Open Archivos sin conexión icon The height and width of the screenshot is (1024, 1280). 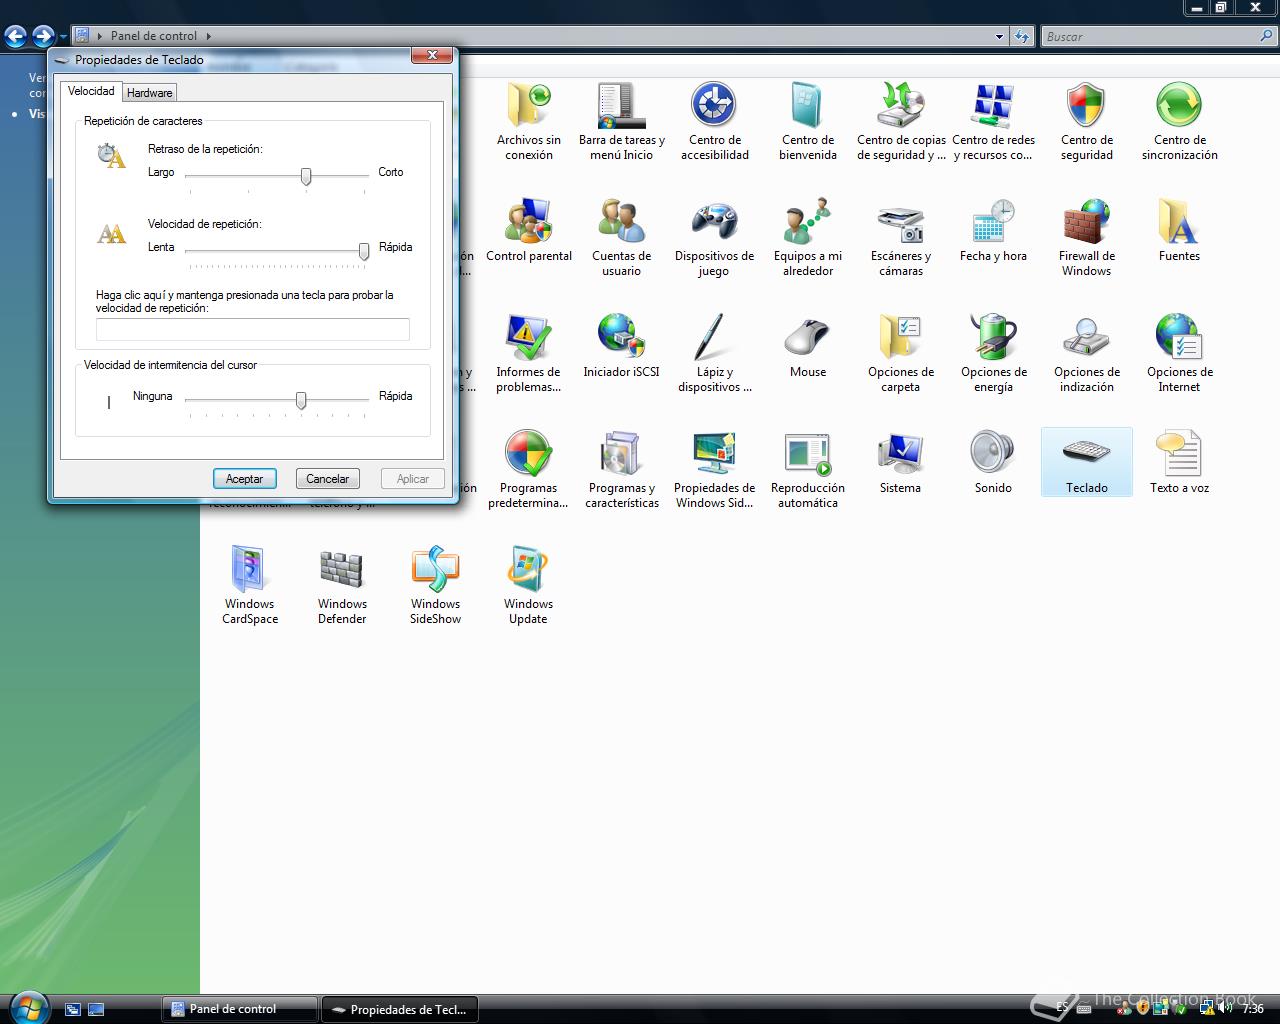point(528,122)
